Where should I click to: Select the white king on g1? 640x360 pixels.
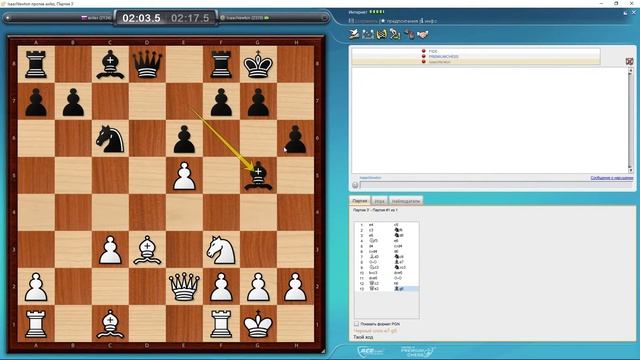coord(258,324)
